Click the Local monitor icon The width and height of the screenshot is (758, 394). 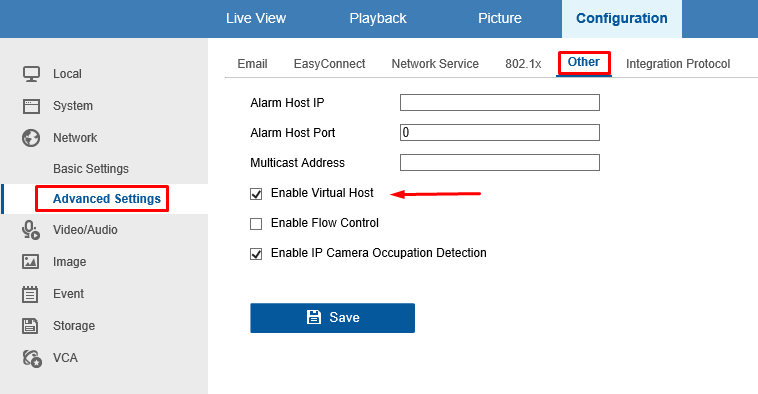pyautogui.click(x=31, y=74)
